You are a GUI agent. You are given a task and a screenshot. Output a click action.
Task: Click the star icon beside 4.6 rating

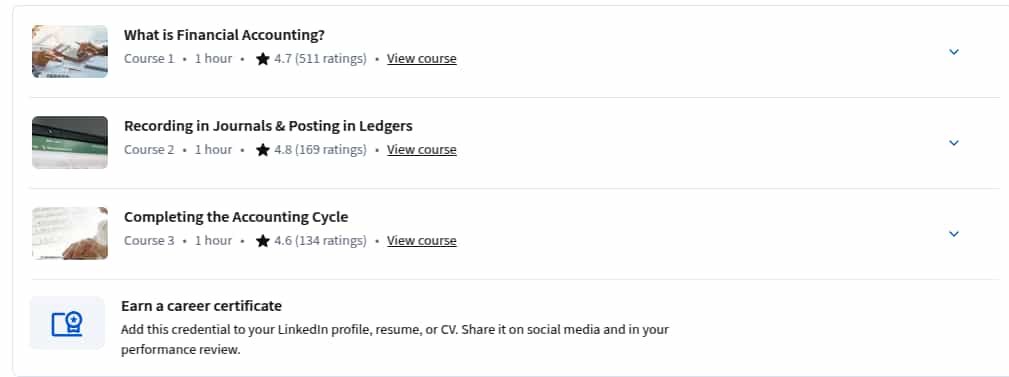(263, 241)
